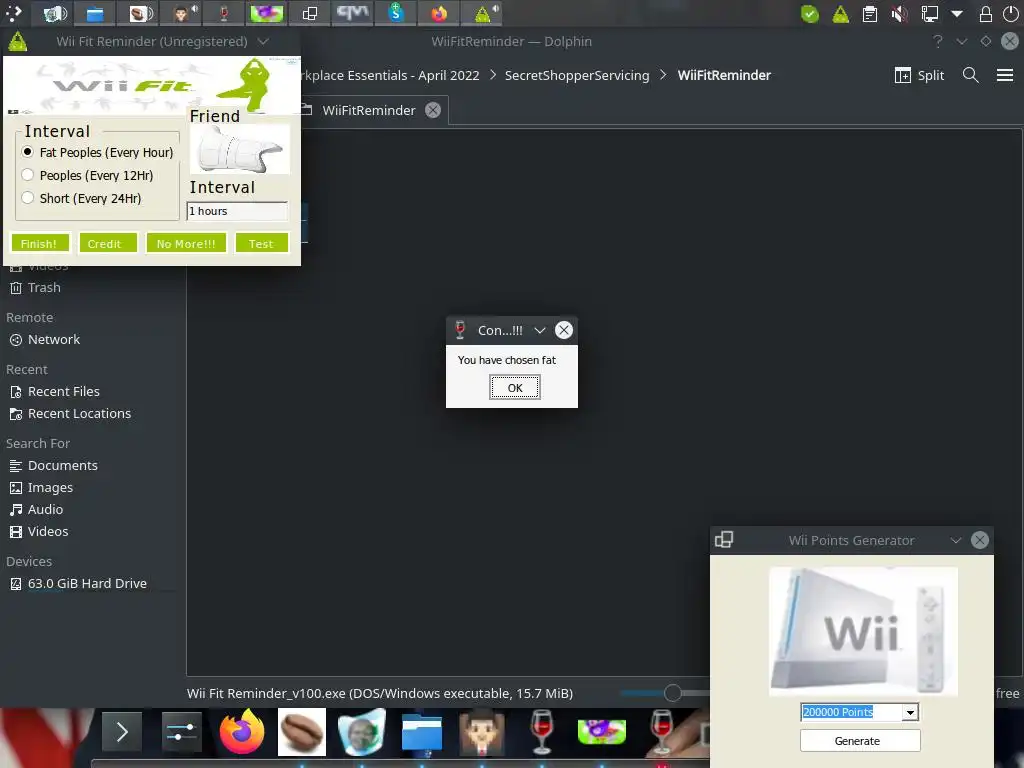
Task: Open the Dolphin hamburger menu
Action: point(1005,75)
